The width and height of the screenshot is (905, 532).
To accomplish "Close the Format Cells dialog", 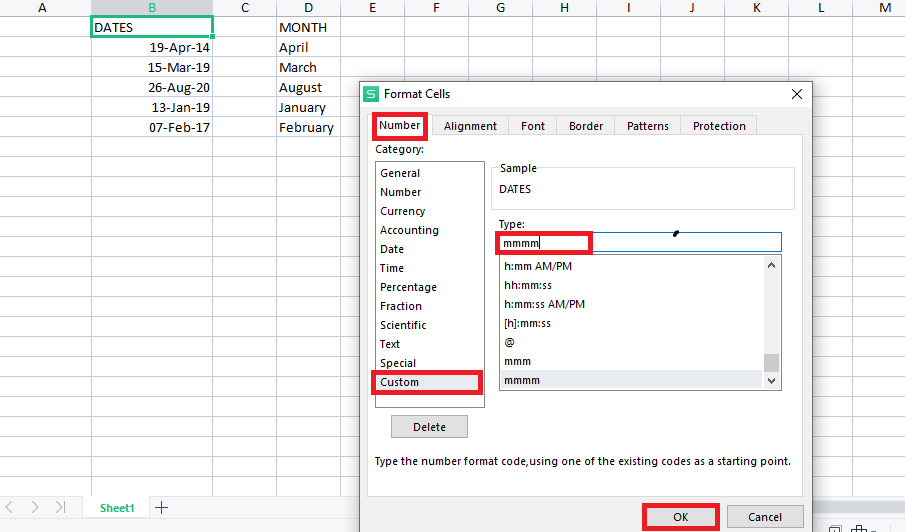I will click(x=796, y=94).
